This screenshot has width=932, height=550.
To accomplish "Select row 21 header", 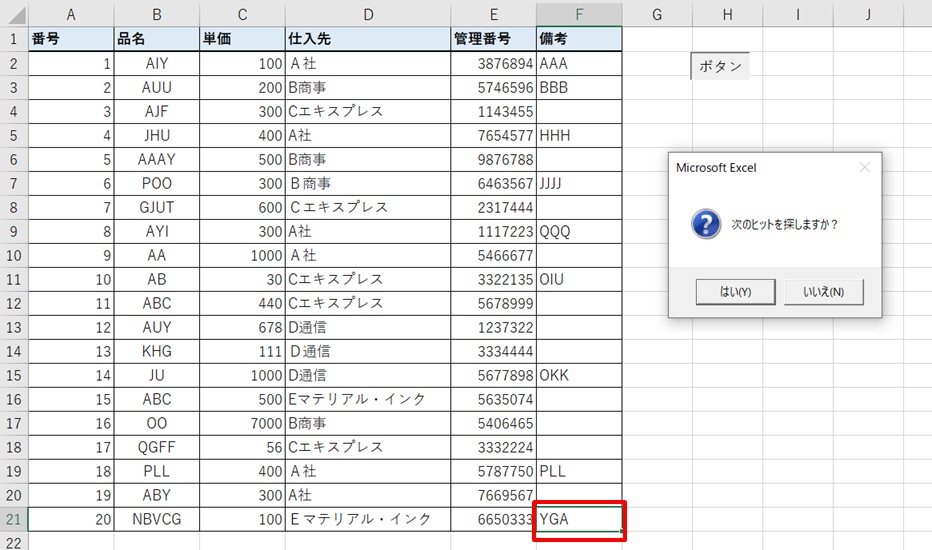I will 14,519.
